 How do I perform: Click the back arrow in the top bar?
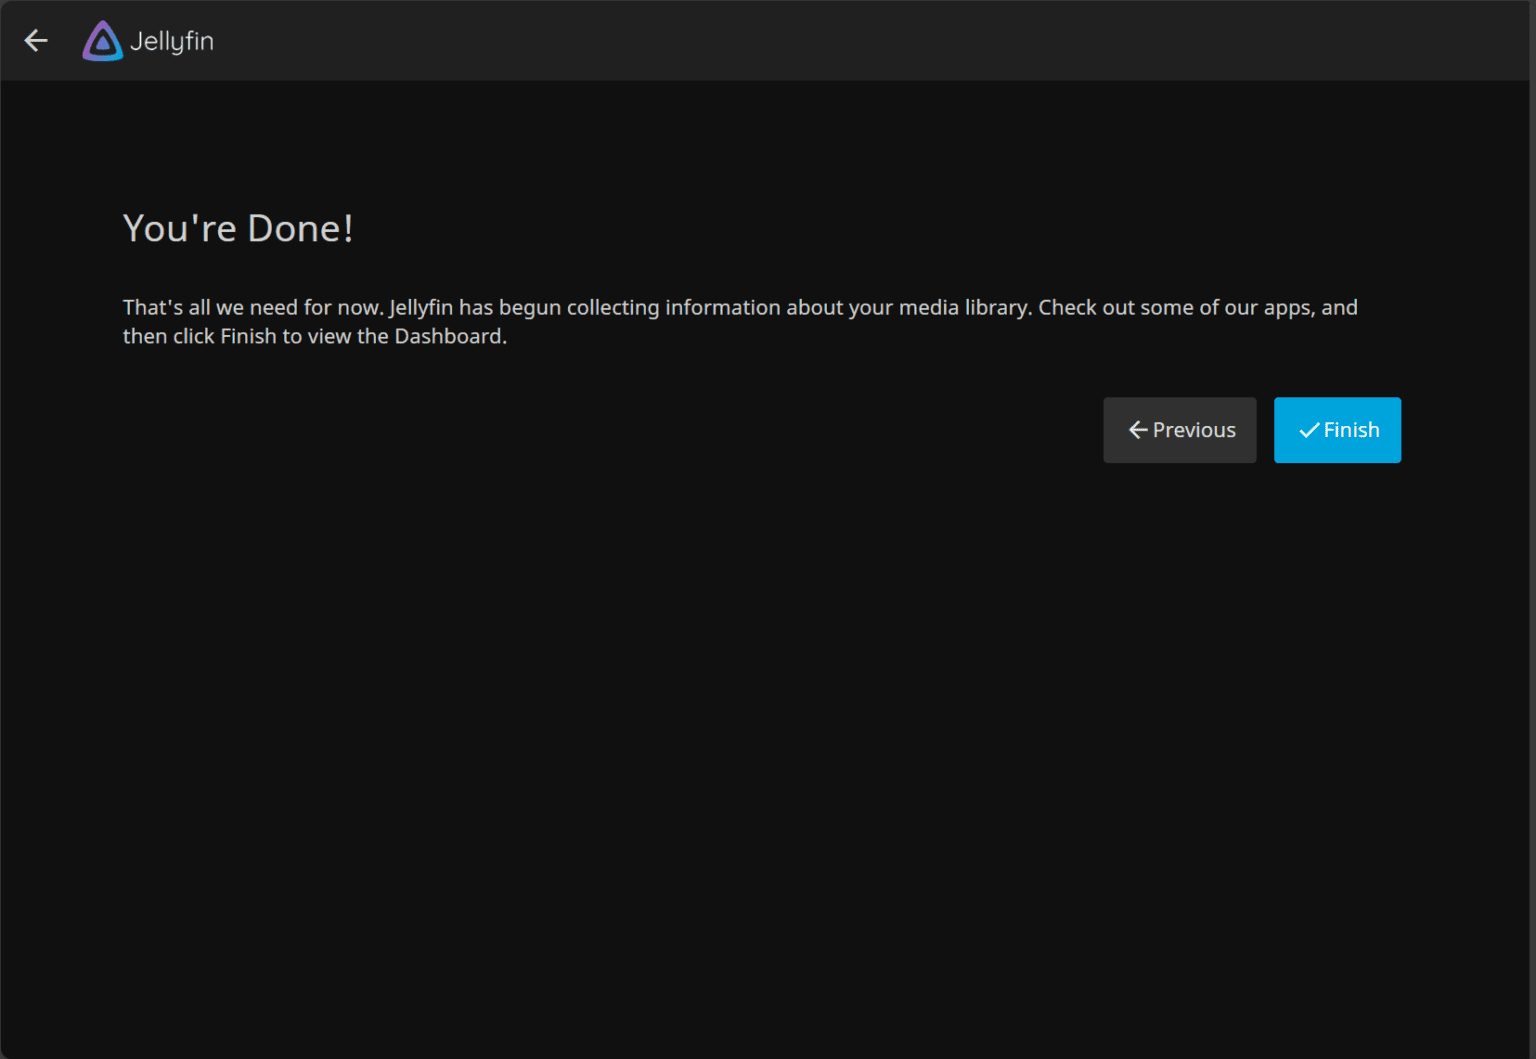pyautogui.click(x=36, y=40)
